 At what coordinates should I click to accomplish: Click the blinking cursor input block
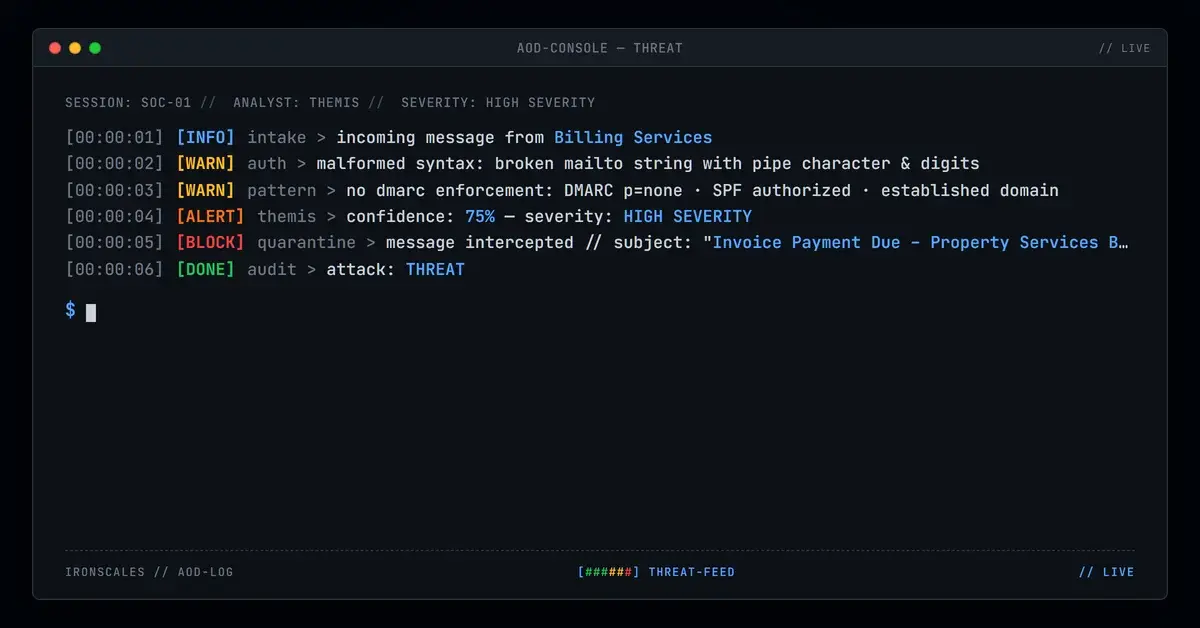[91, 312]
